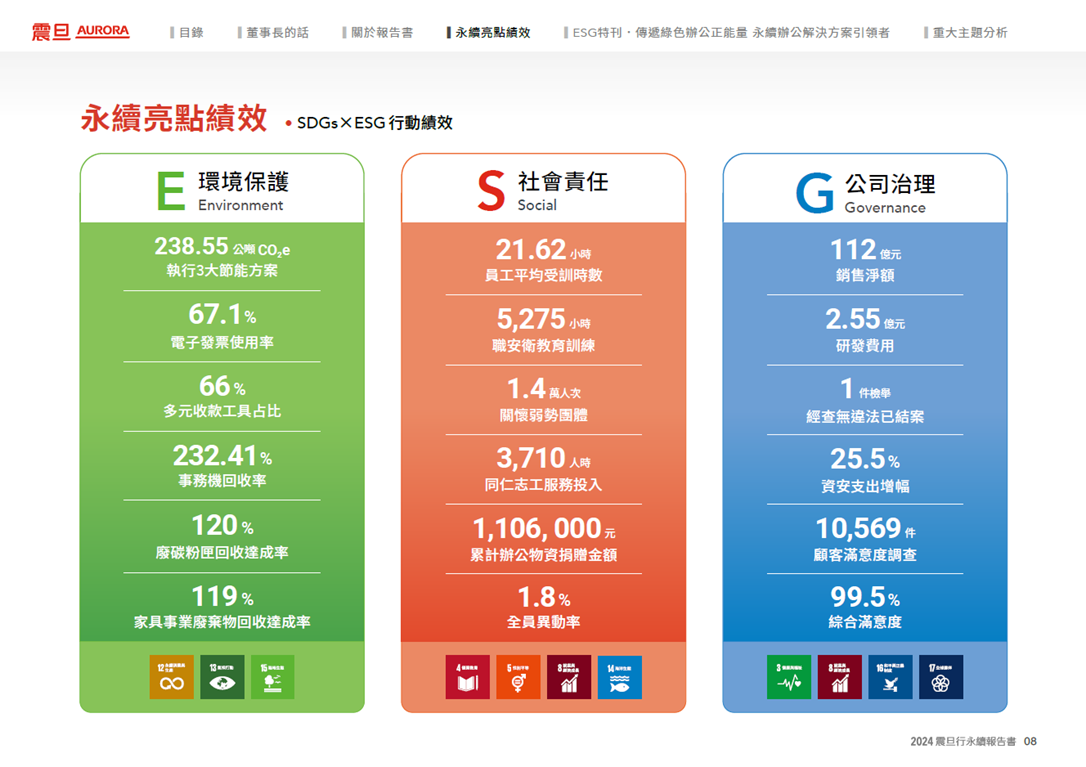Click the 累計辦公物資捐贈金額 label
The width and height of the screenshot is (1086, 767).
(543, 554)
